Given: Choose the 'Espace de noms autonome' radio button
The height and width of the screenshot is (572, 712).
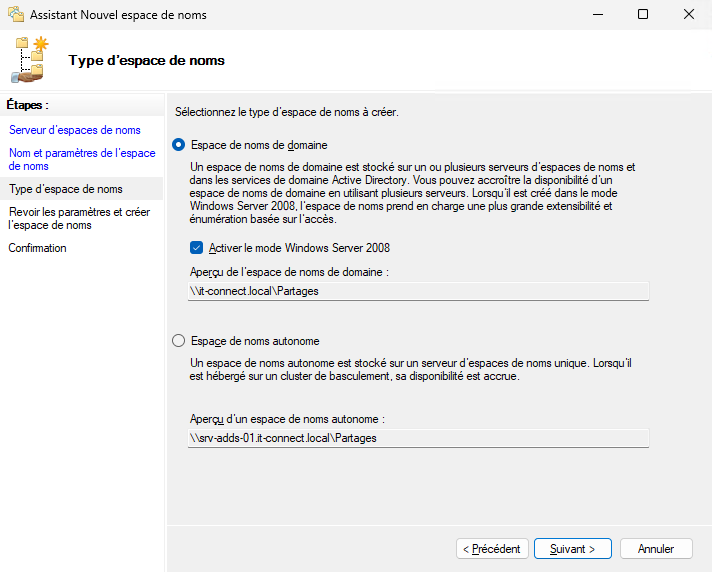Looking at the screenshot, I should pos(179,341).
